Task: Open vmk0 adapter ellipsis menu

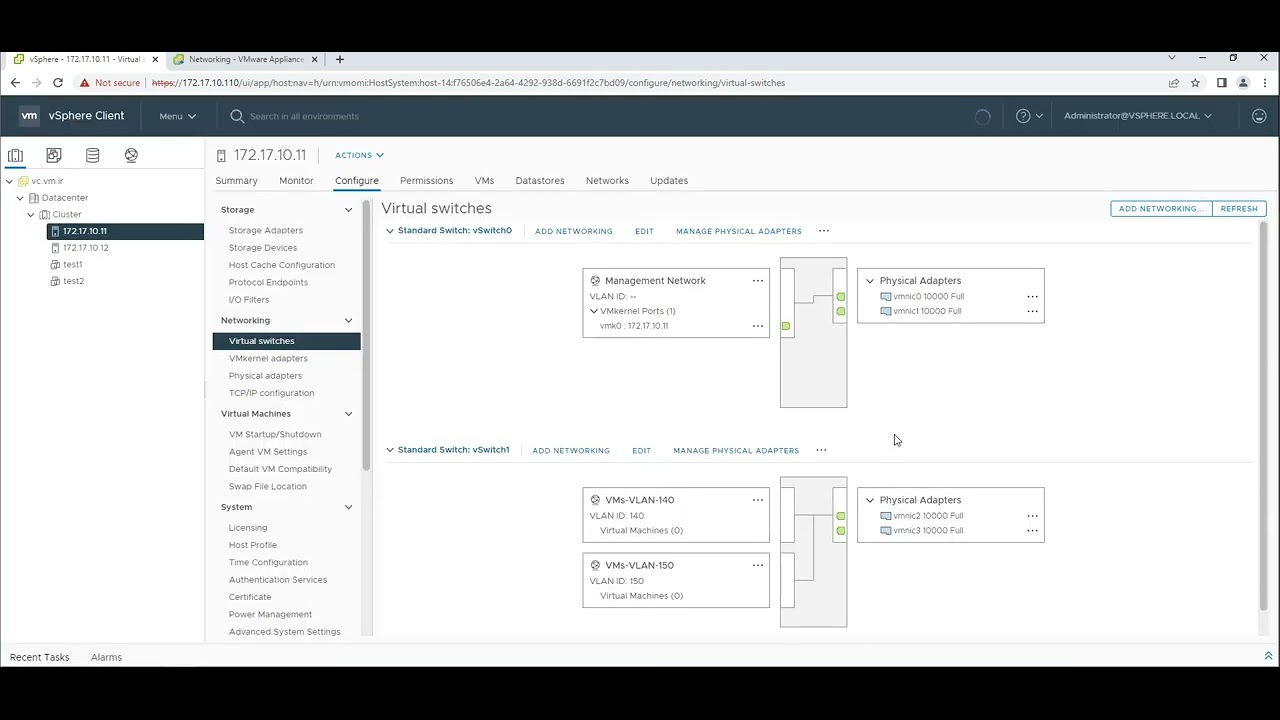Action: tap(758, 326)
